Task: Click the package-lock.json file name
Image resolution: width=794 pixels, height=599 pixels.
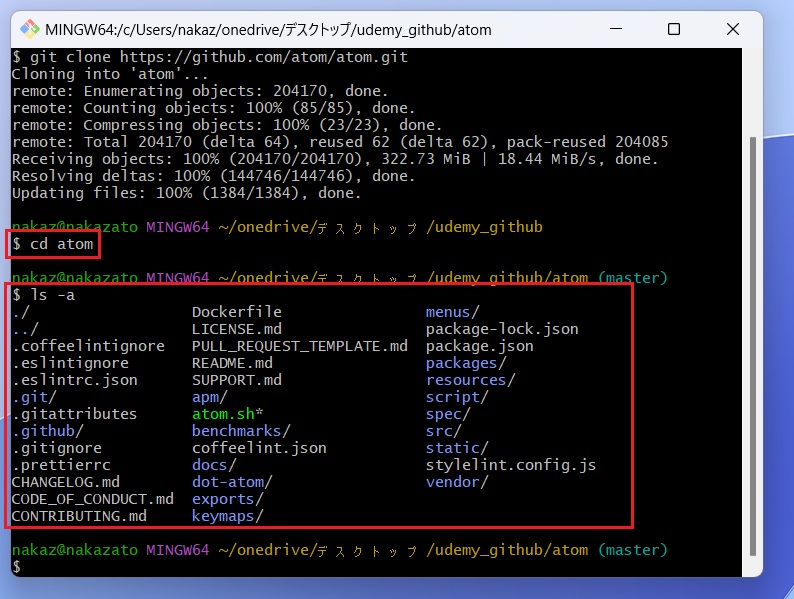Action: tap(502, 329)
